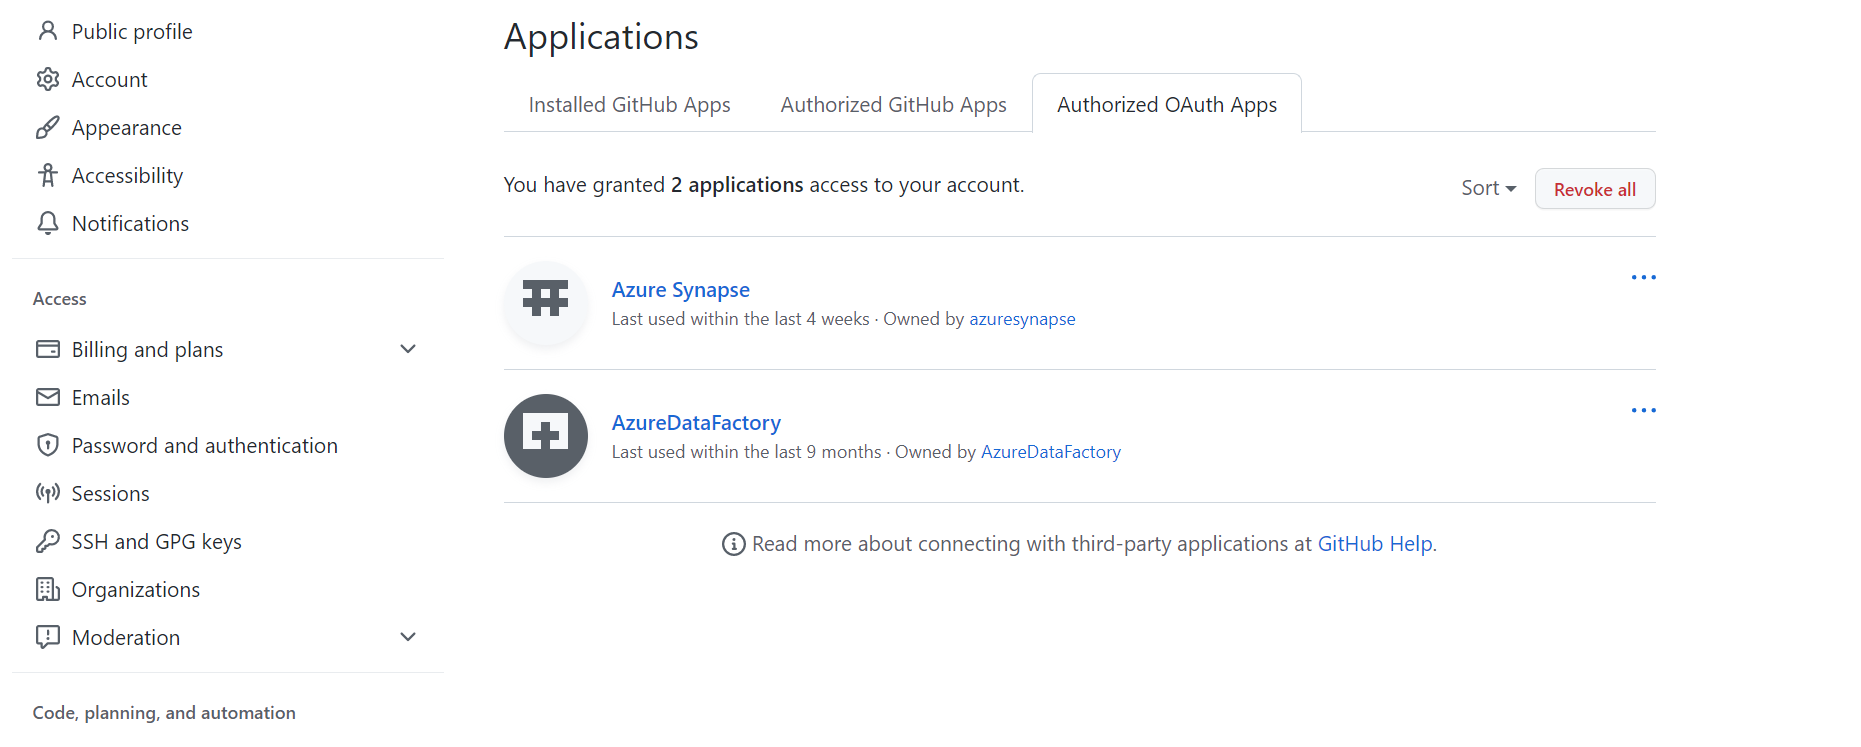Click the '2 applications' bold text
The width and height of the screenshot is (1861, 747).
pyautogui.click(x=737, y=185)
